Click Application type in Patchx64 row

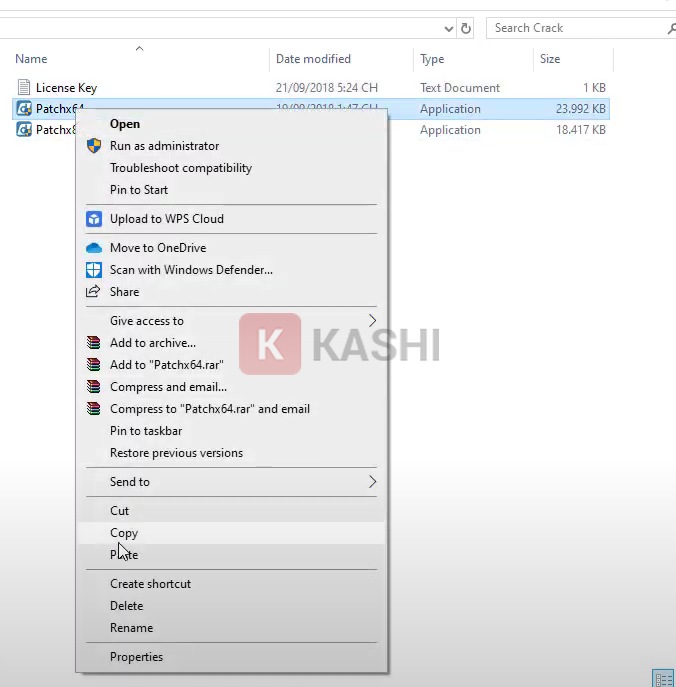(x=450, y=109)
